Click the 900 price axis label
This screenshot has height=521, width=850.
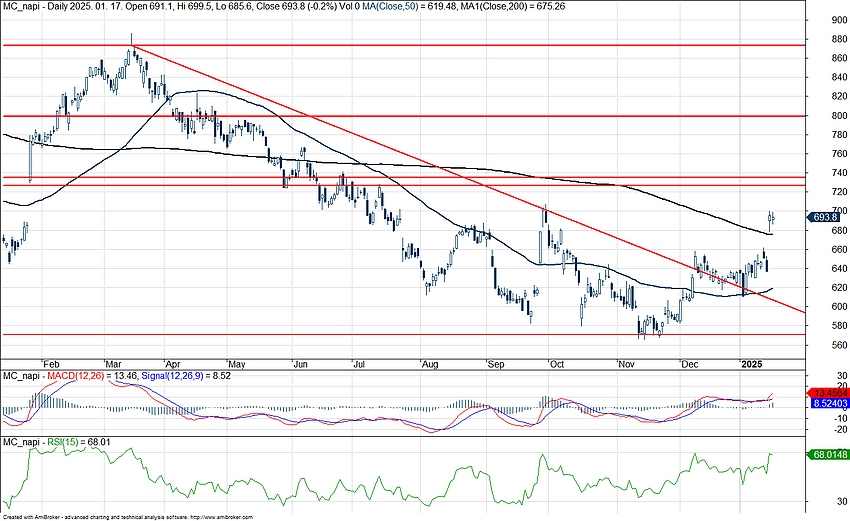(x=825, y=20)
